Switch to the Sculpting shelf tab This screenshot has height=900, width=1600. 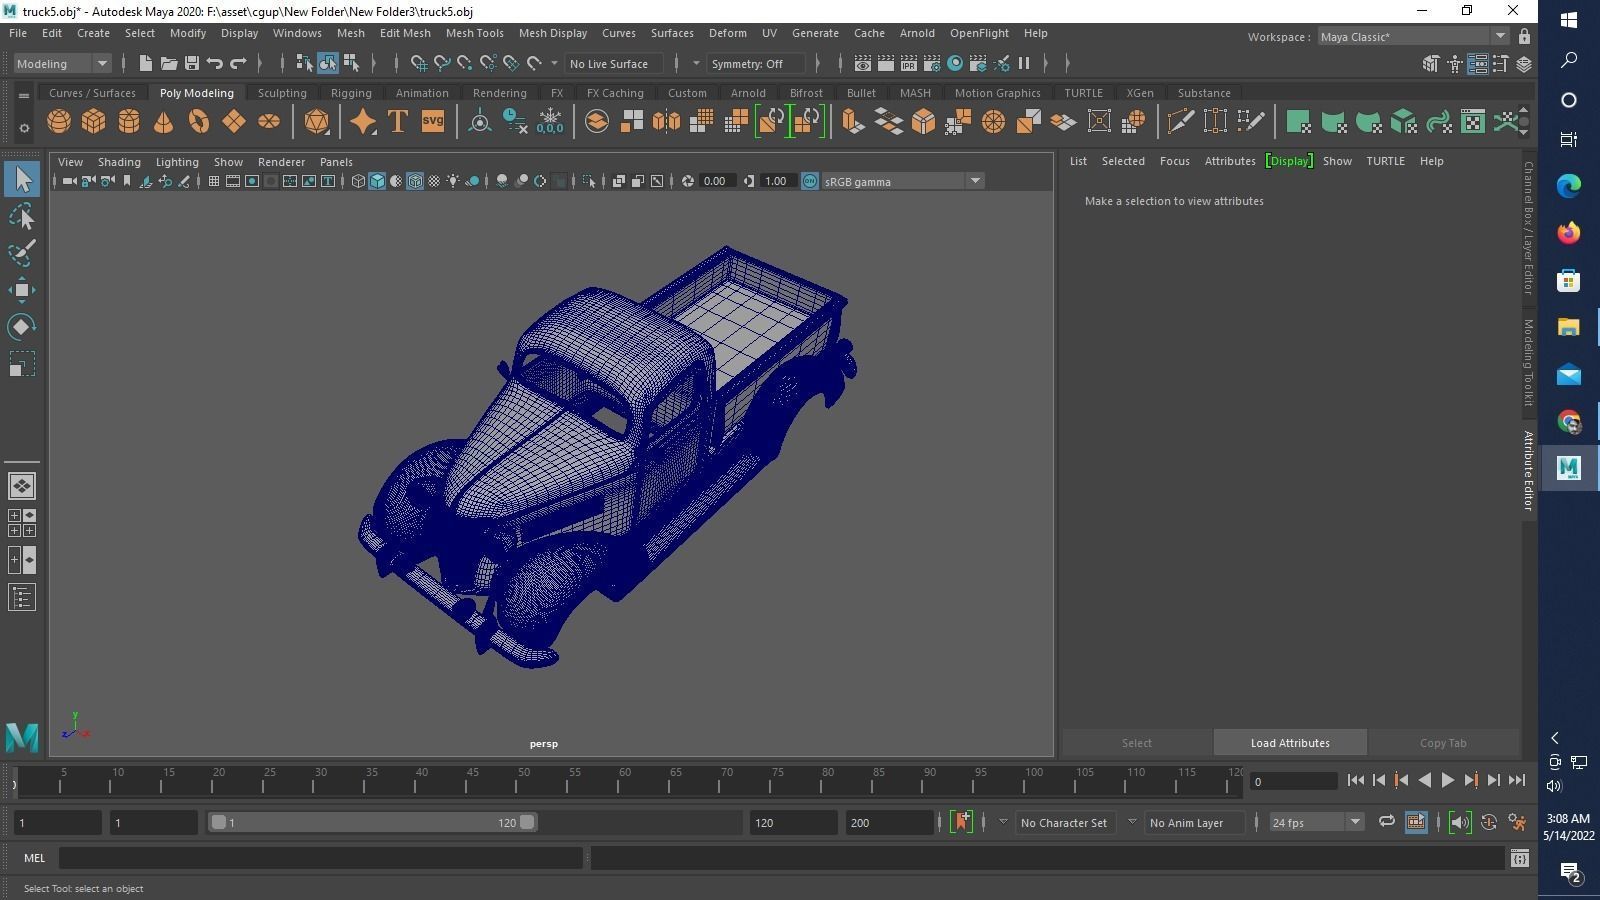click(x=282, y=93)
